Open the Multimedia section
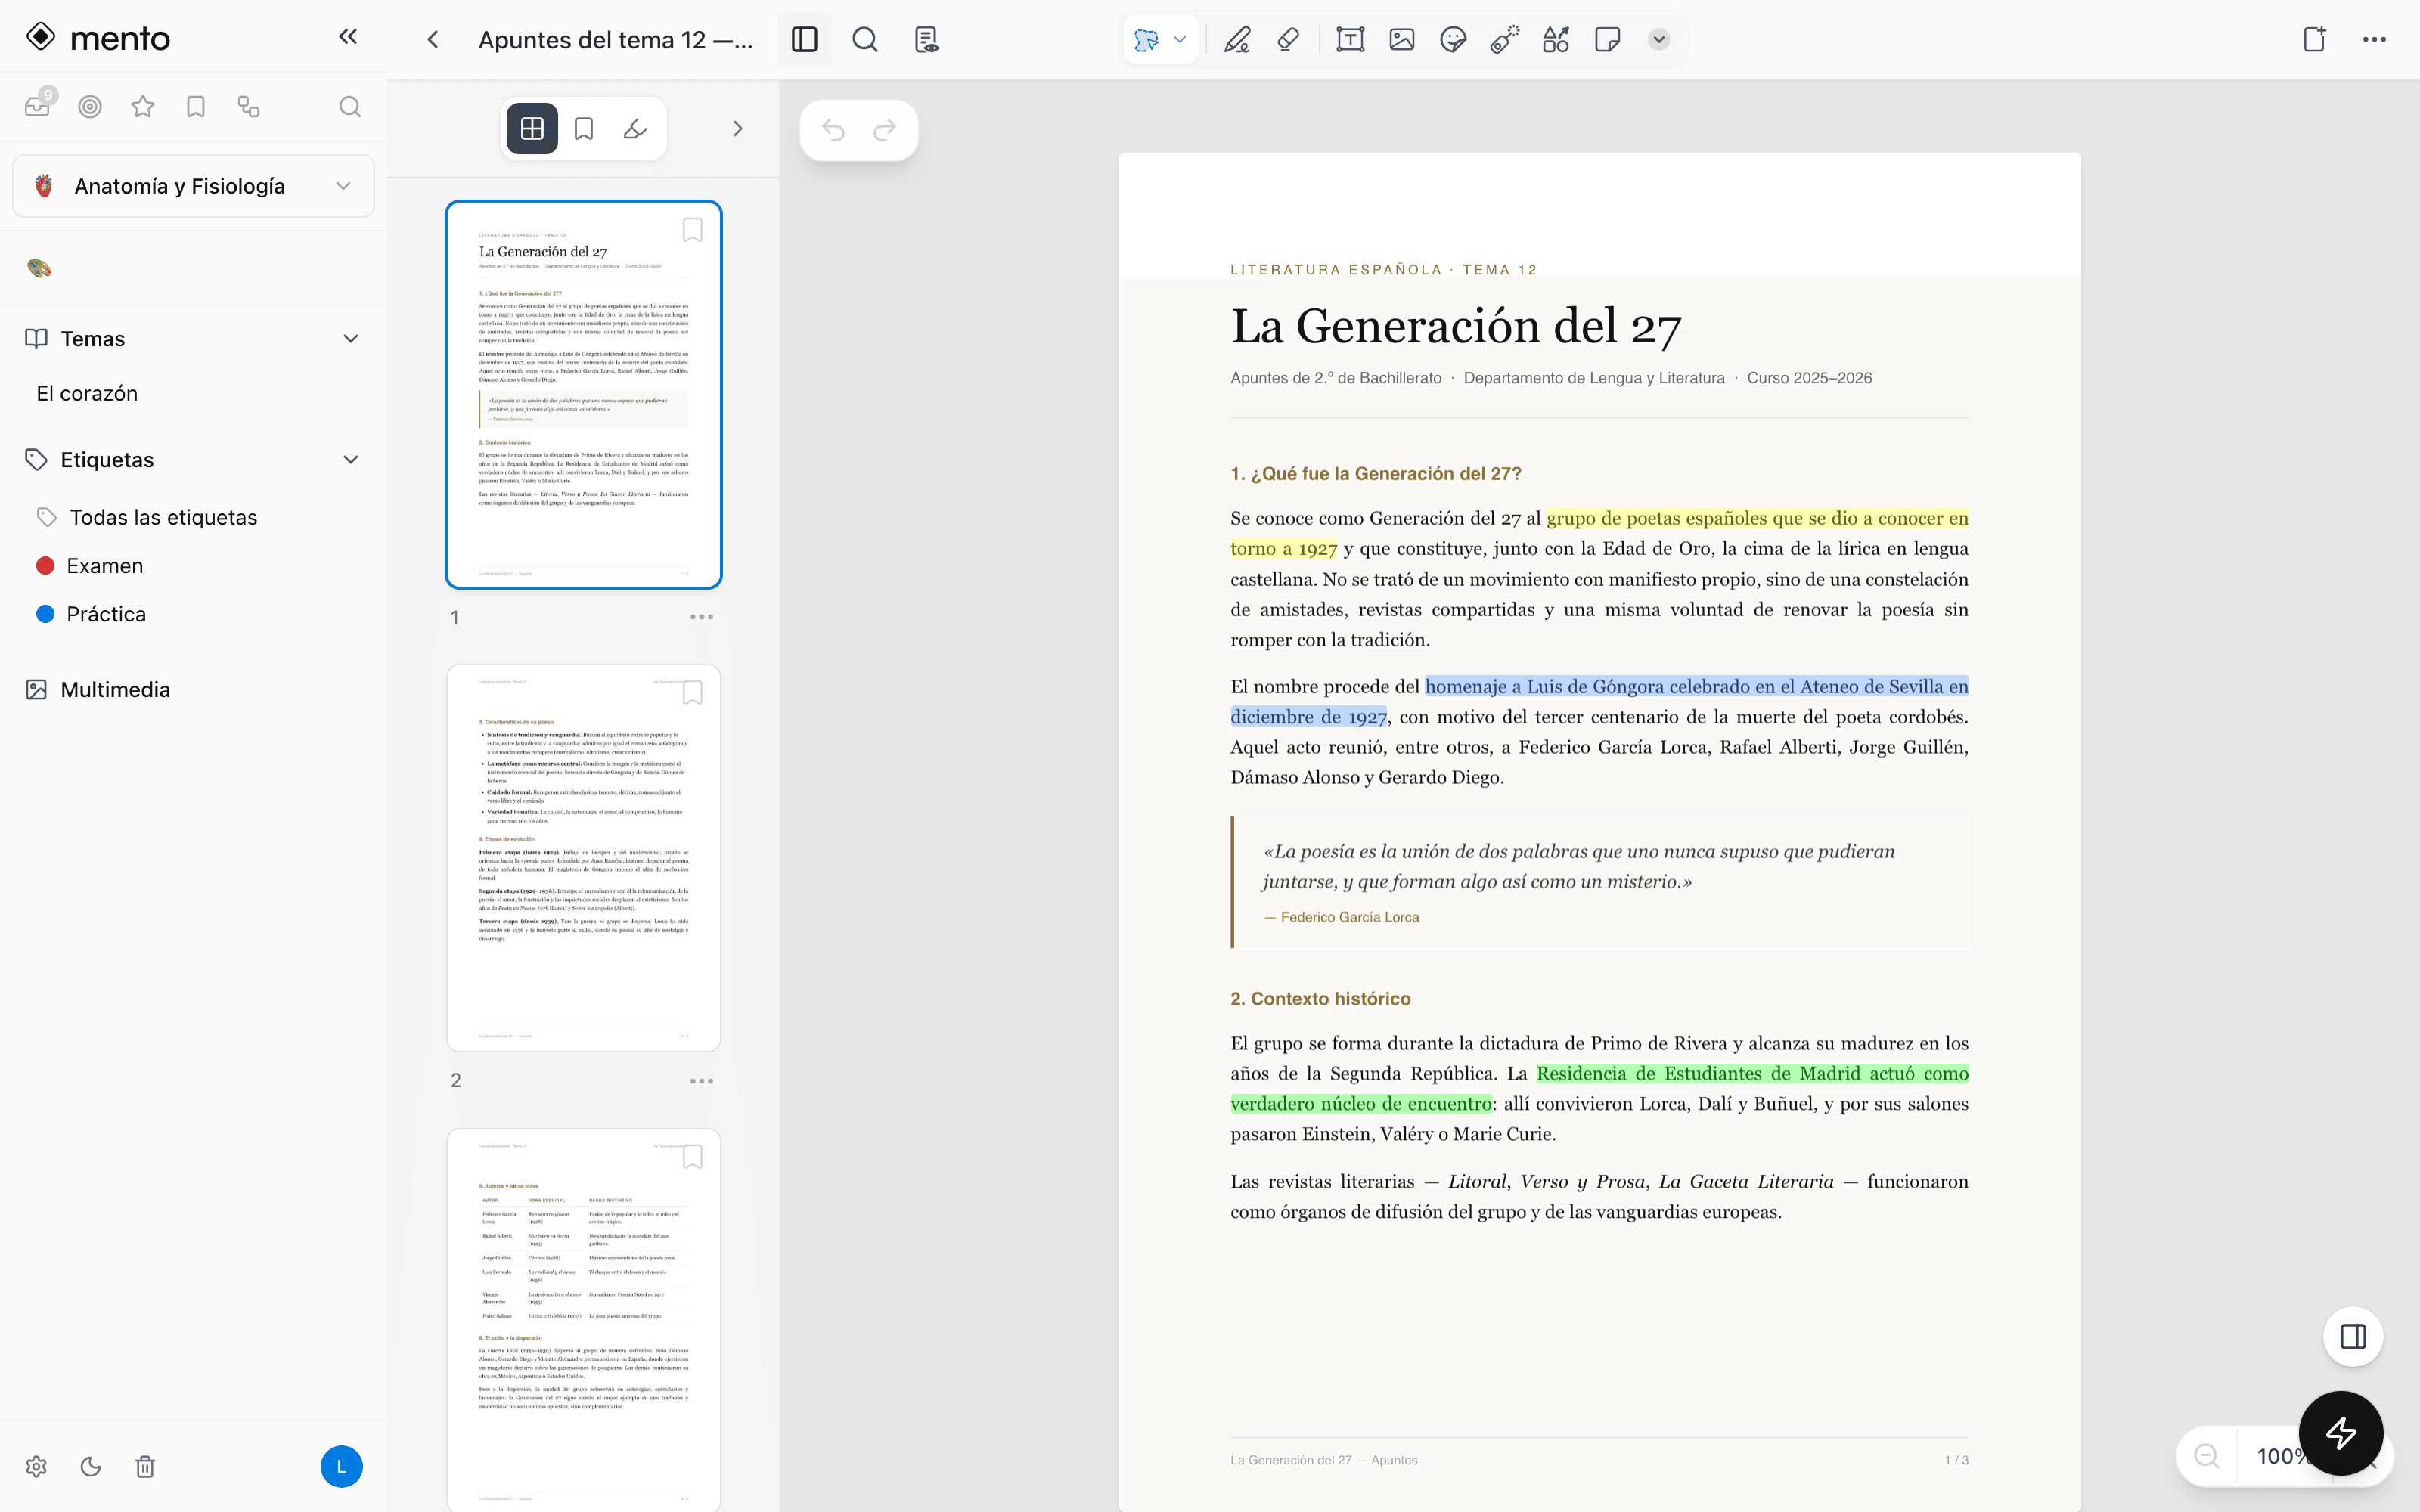Image resolution: width=2420 pixels, height=1512 pixels. [x=115, y=690]
